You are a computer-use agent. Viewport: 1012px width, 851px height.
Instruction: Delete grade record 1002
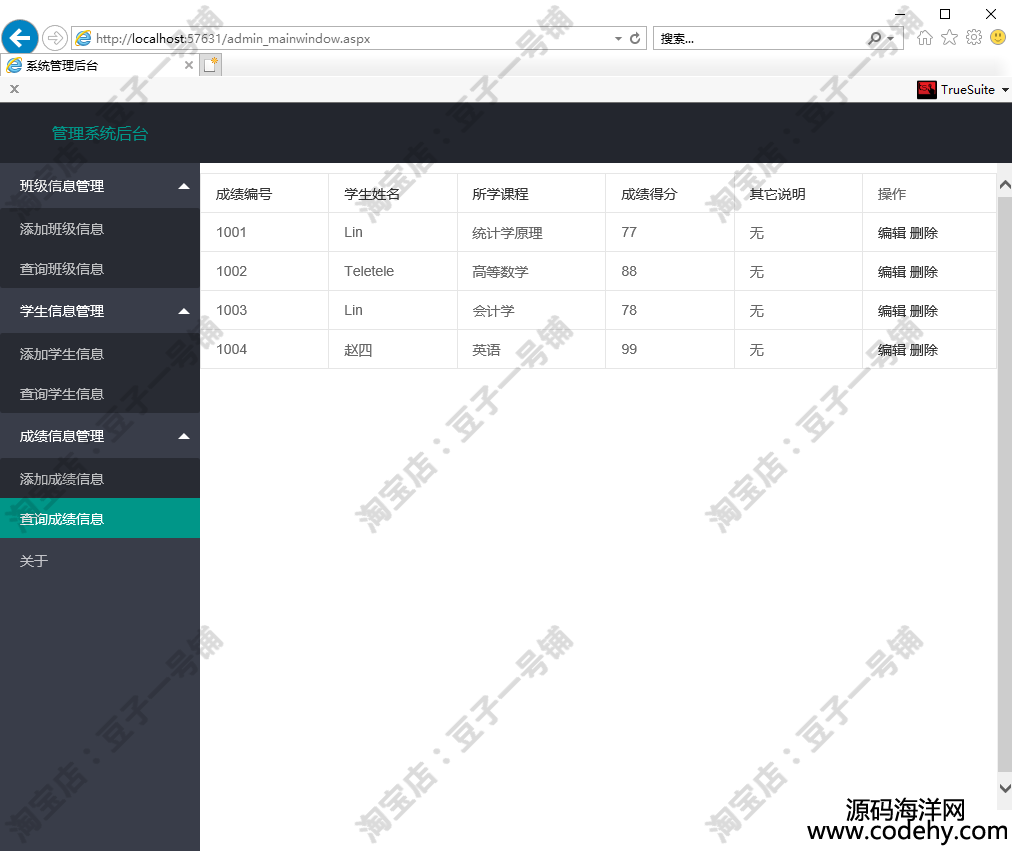point(924,272)
